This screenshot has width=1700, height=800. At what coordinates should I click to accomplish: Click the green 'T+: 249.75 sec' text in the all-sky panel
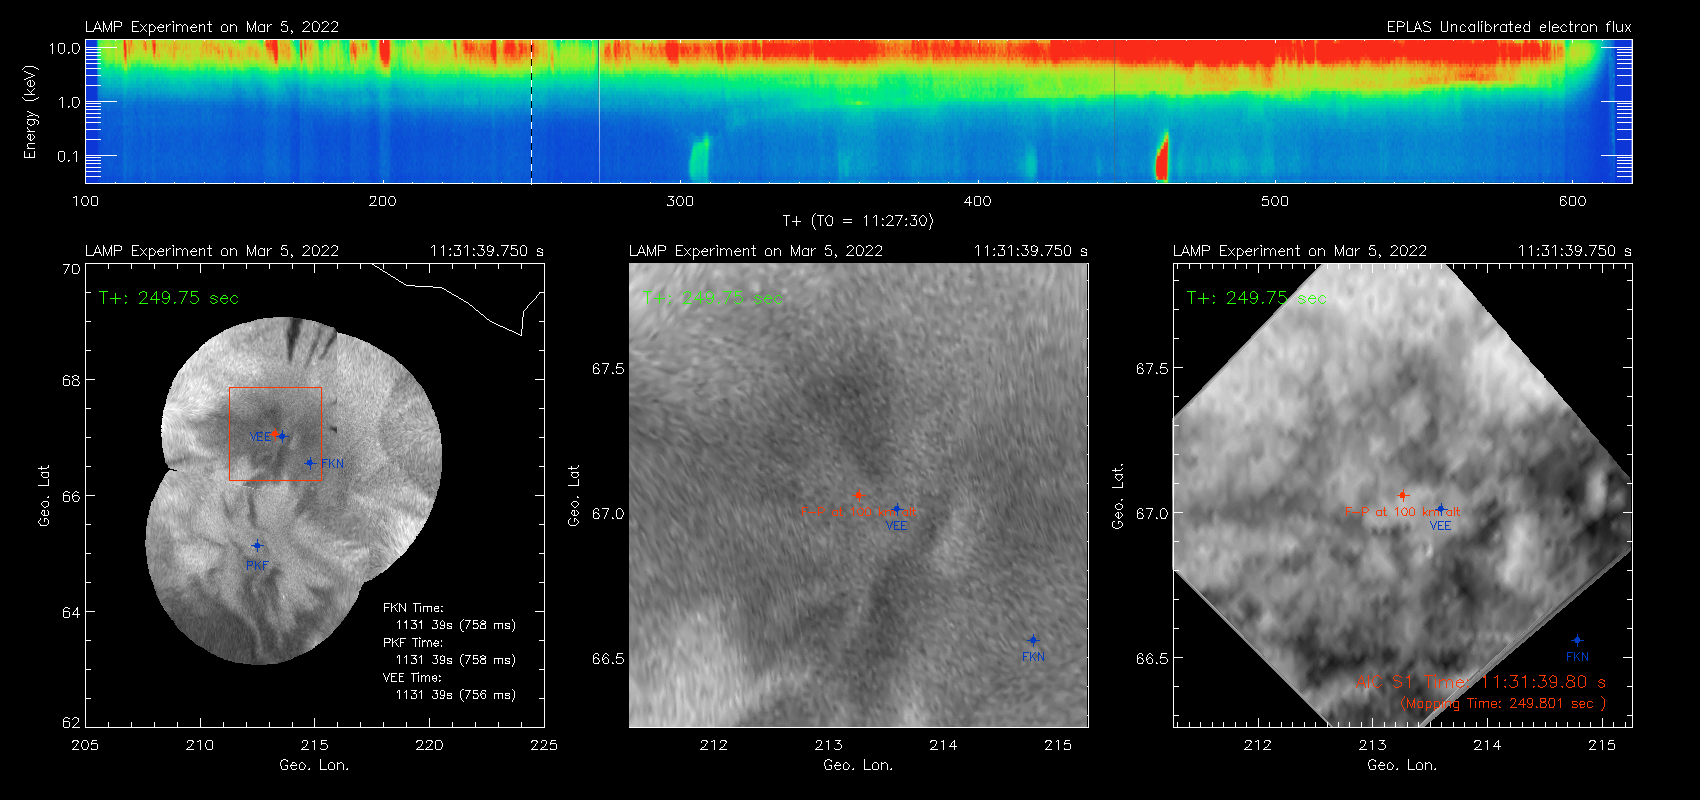pos(169,298)
